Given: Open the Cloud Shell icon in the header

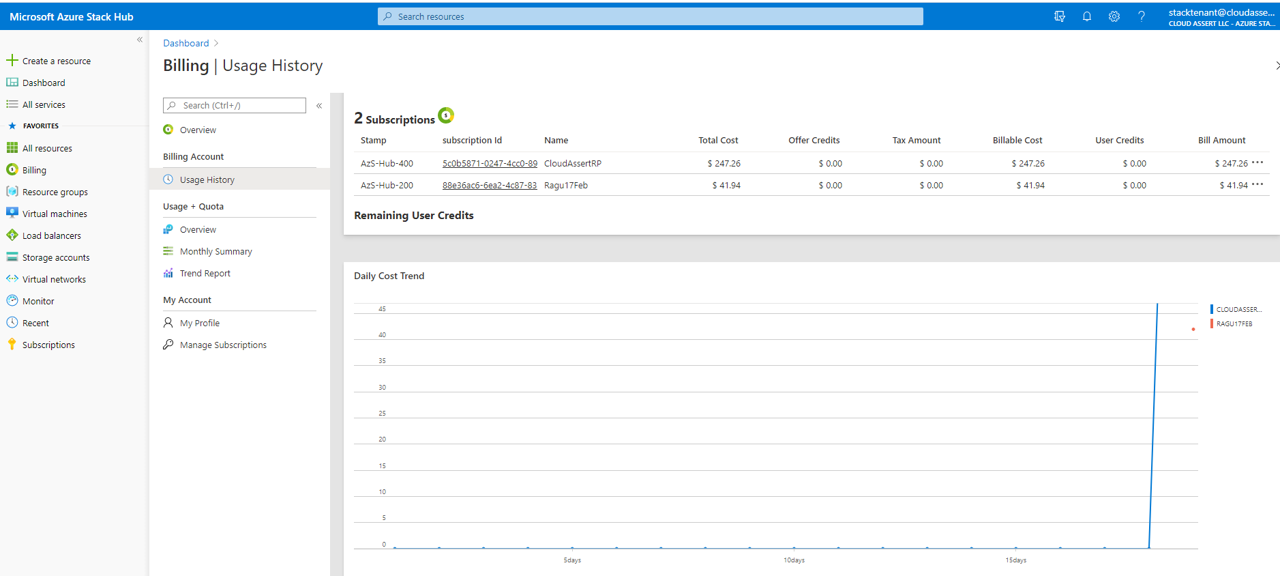Looking at the screenshot, I should (1060, 16).
